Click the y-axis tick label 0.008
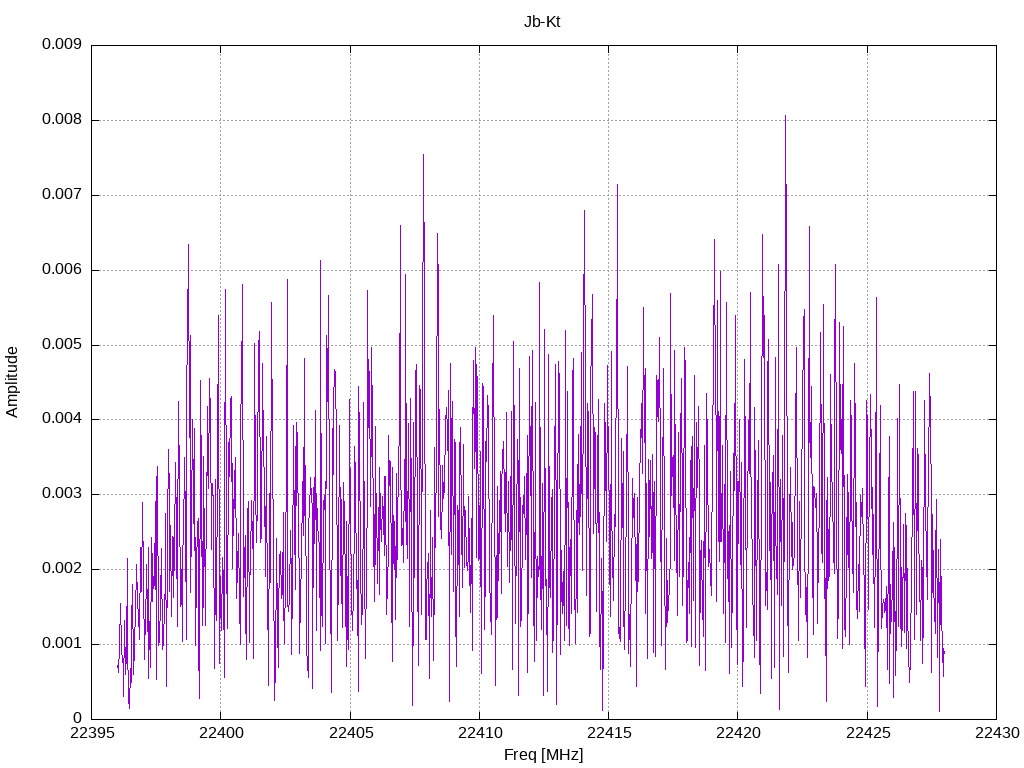Viewport: 1024px width, 768px height. 62,120
